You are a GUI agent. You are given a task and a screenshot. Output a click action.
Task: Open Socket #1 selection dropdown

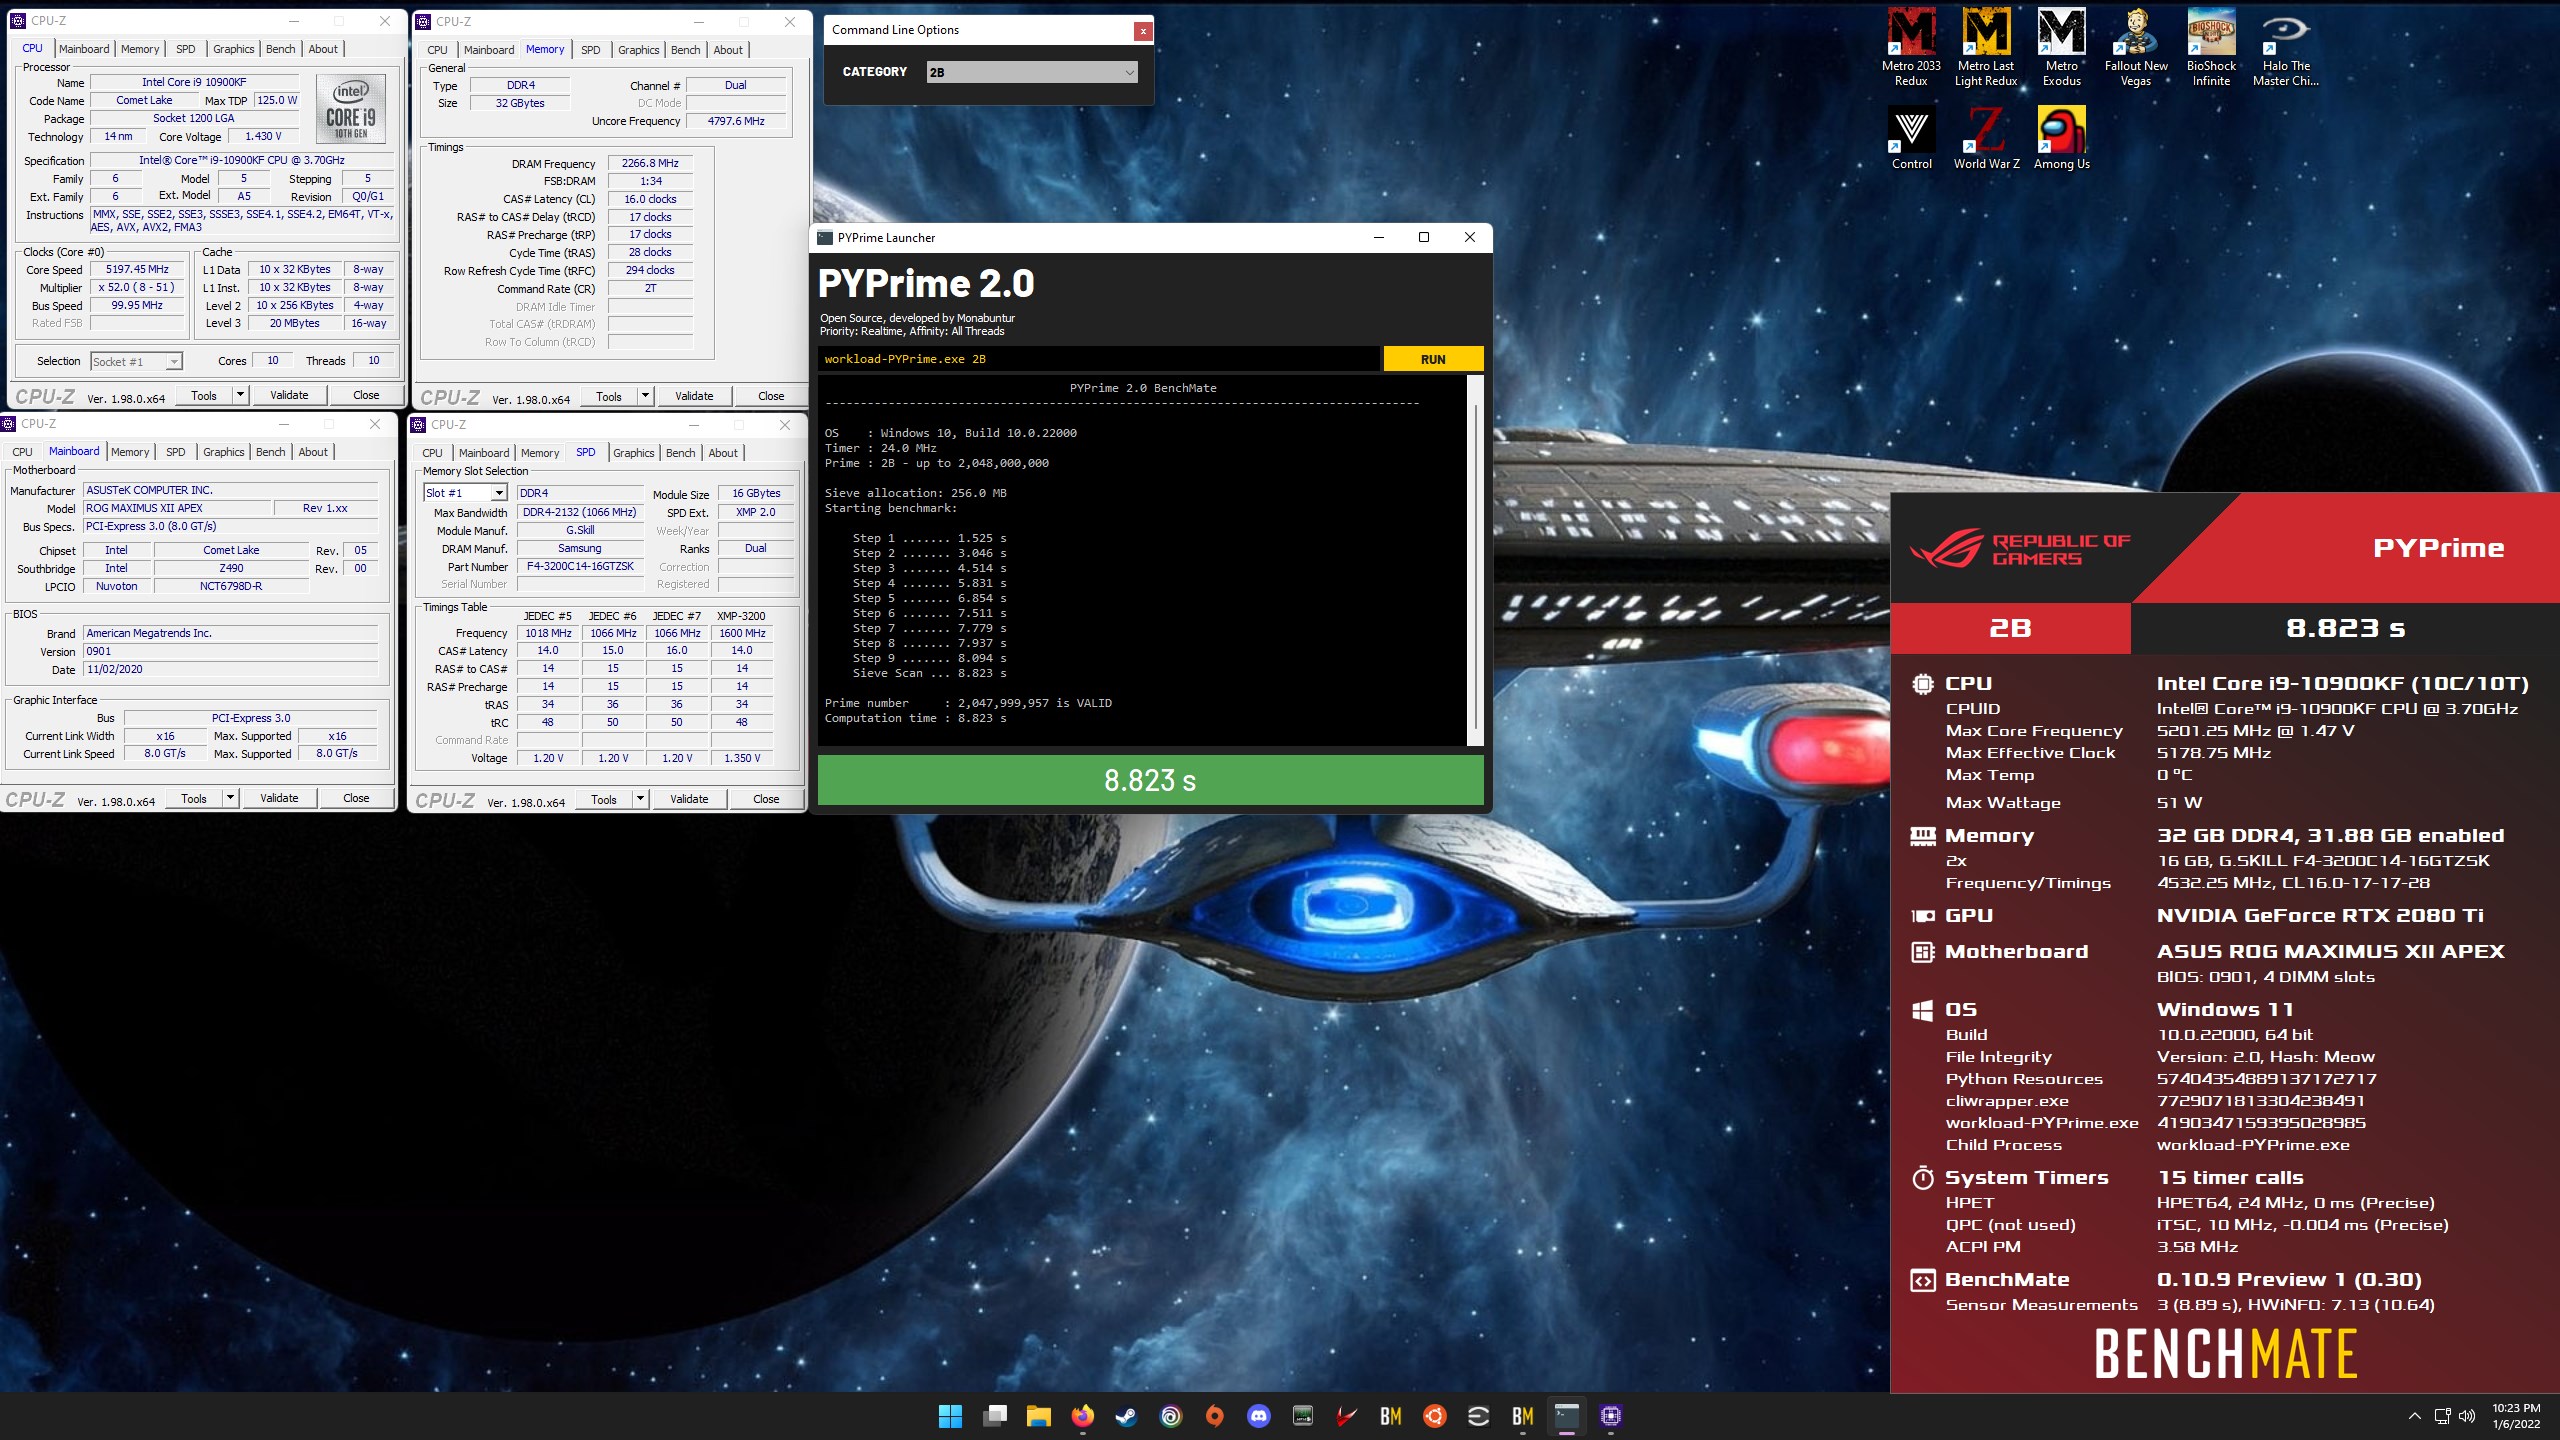(136, 362)
